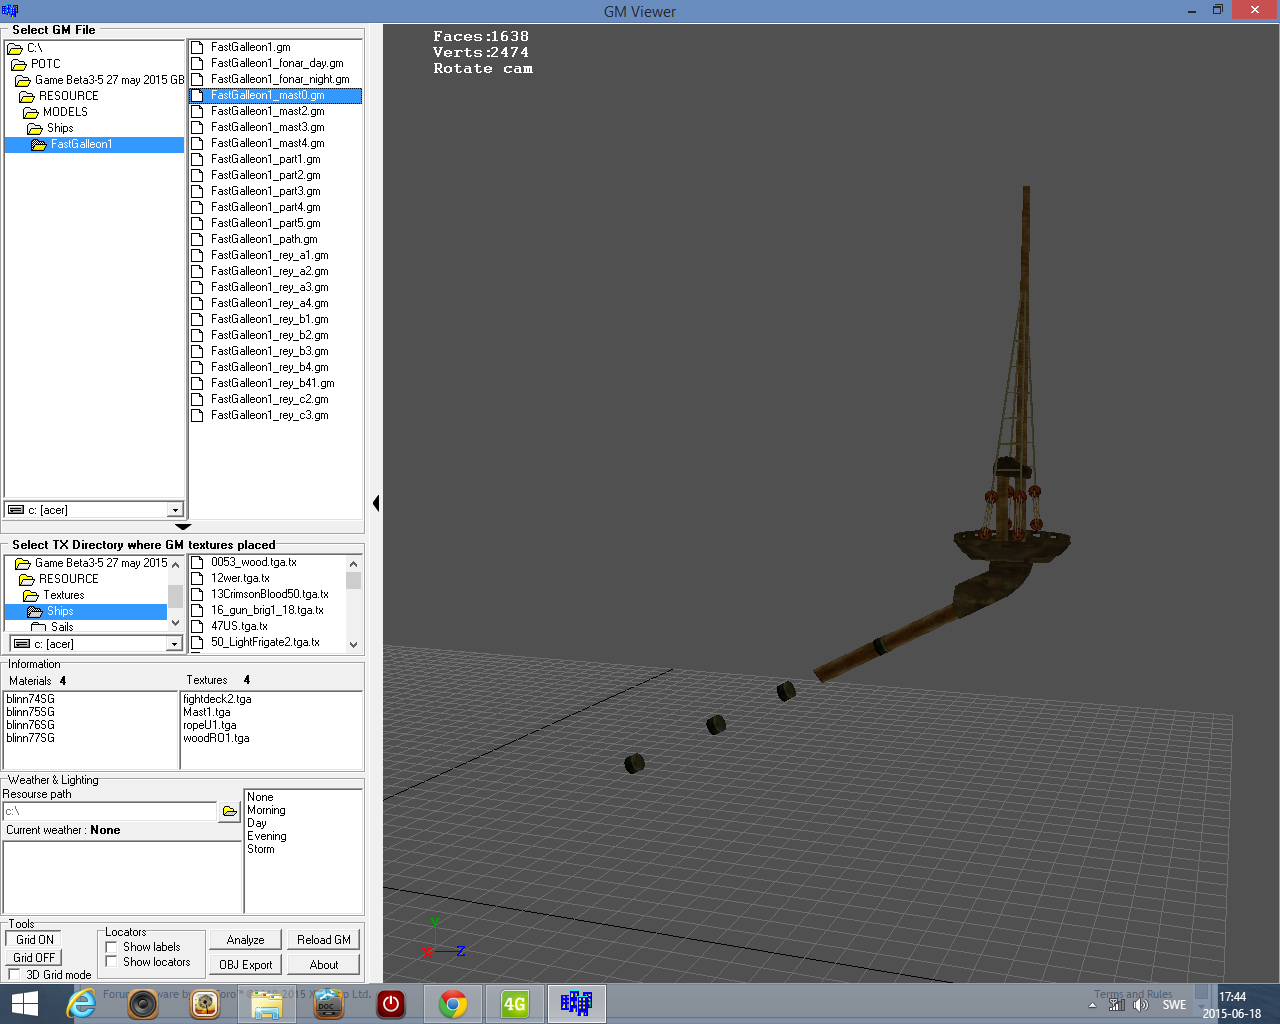Switch to GM Viewer taskbar icon
The image size is (1280, 1024).
[576, 1004]
